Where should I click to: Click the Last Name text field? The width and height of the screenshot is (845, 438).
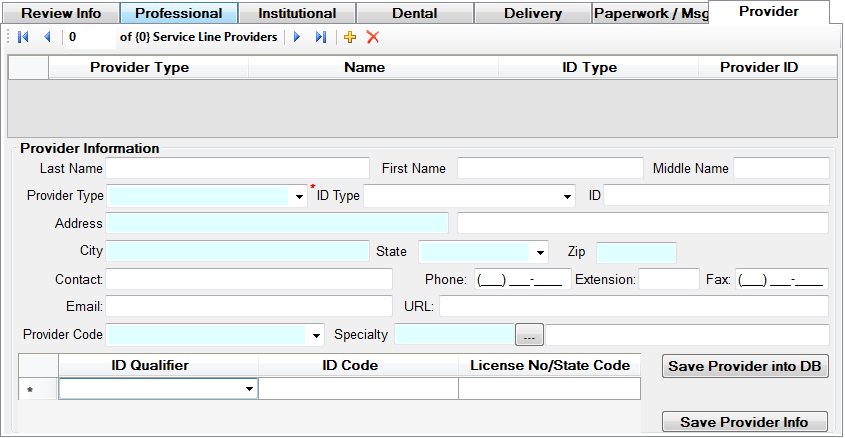coord(237,168)
